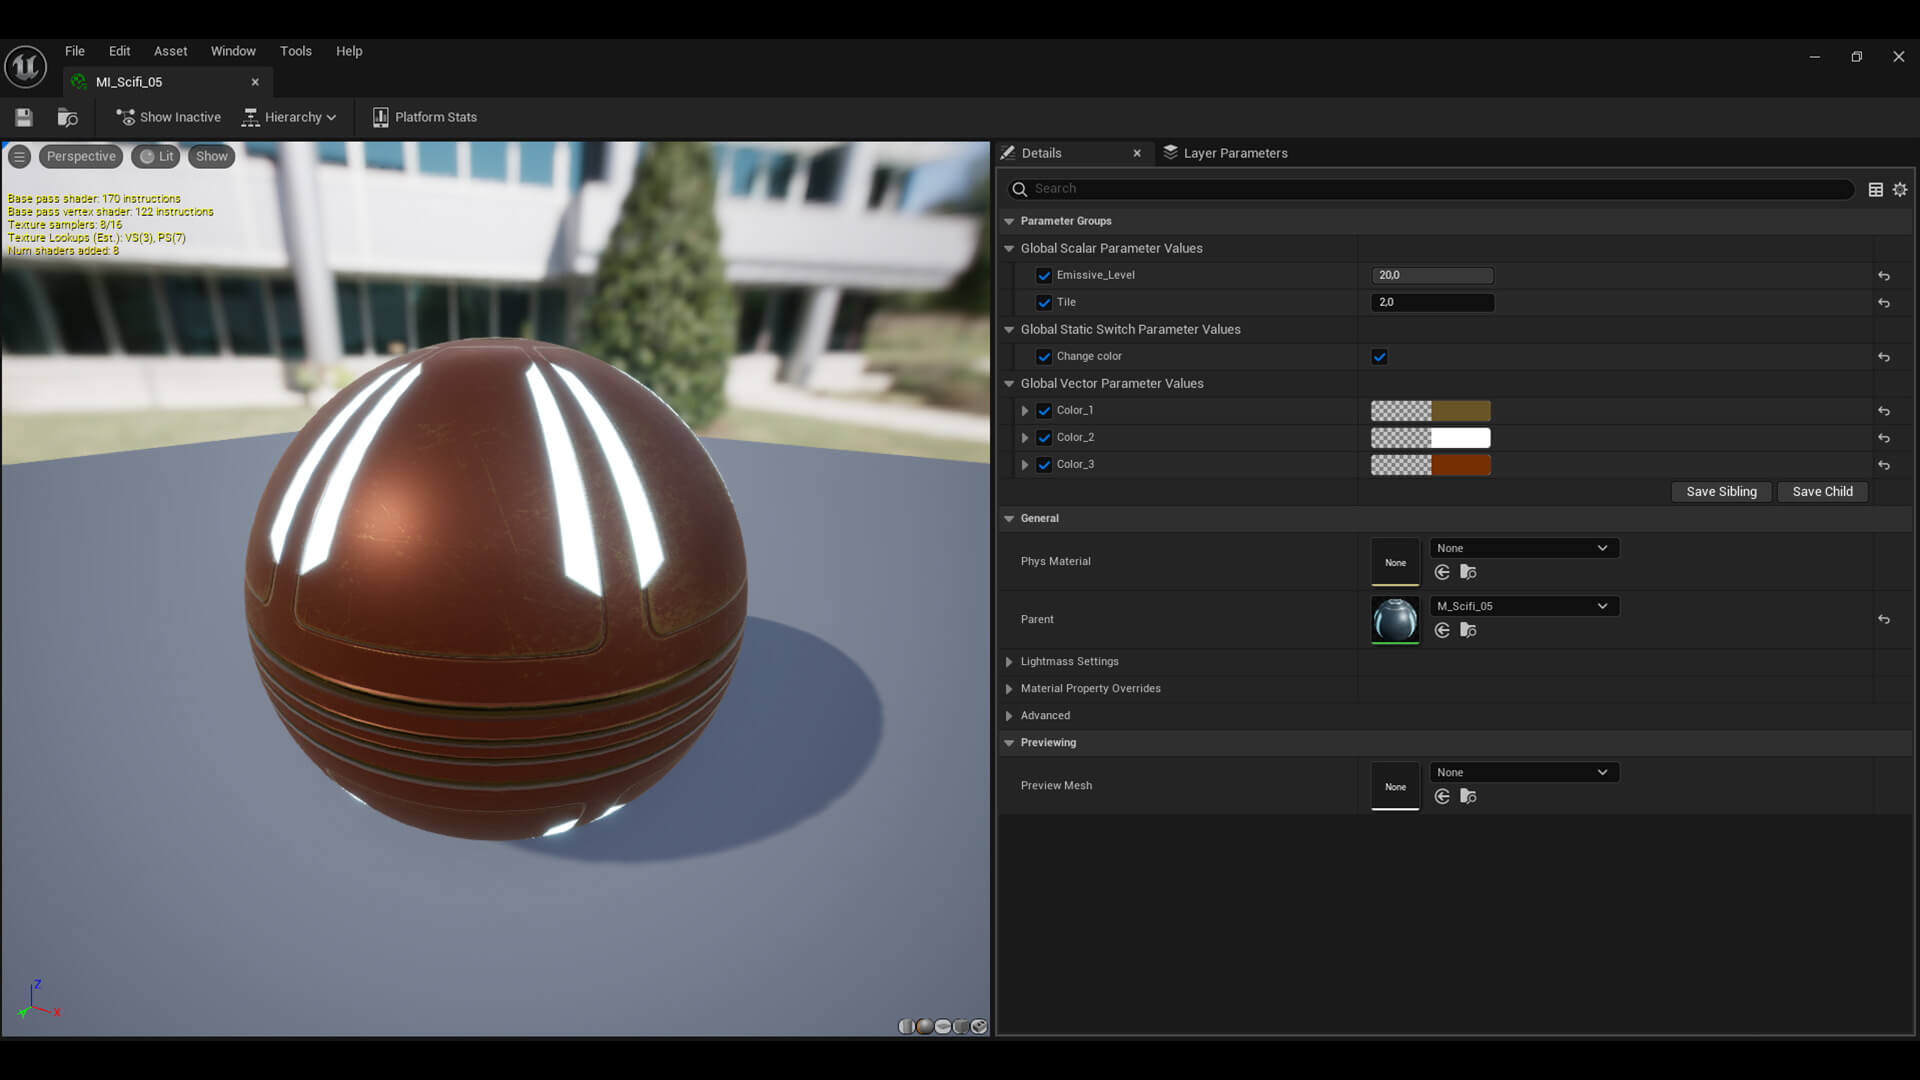Toggle Show Inactive parameters
The width and height of the screenshot is (1920, 1080).
point(168,117)
